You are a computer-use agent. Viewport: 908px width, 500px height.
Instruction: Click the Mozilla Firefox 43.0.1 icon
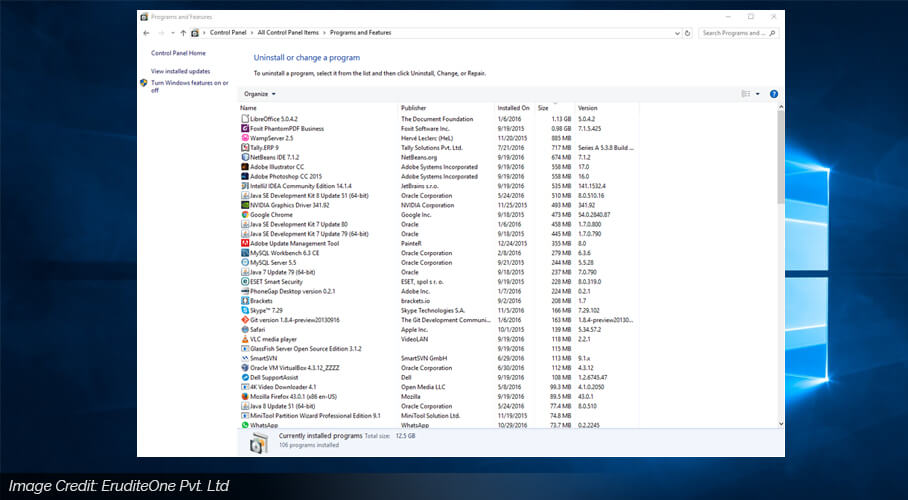pyautogui.click(x=245, y=397)
